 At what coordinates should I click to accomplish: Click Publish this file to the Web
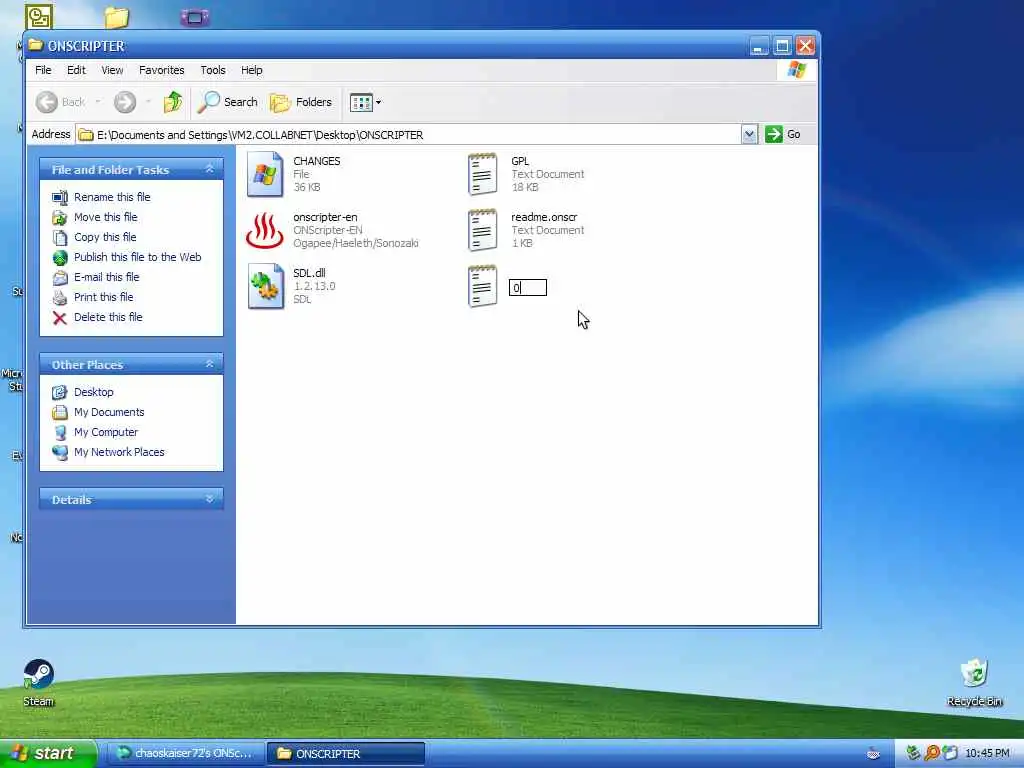click(138, 257)
